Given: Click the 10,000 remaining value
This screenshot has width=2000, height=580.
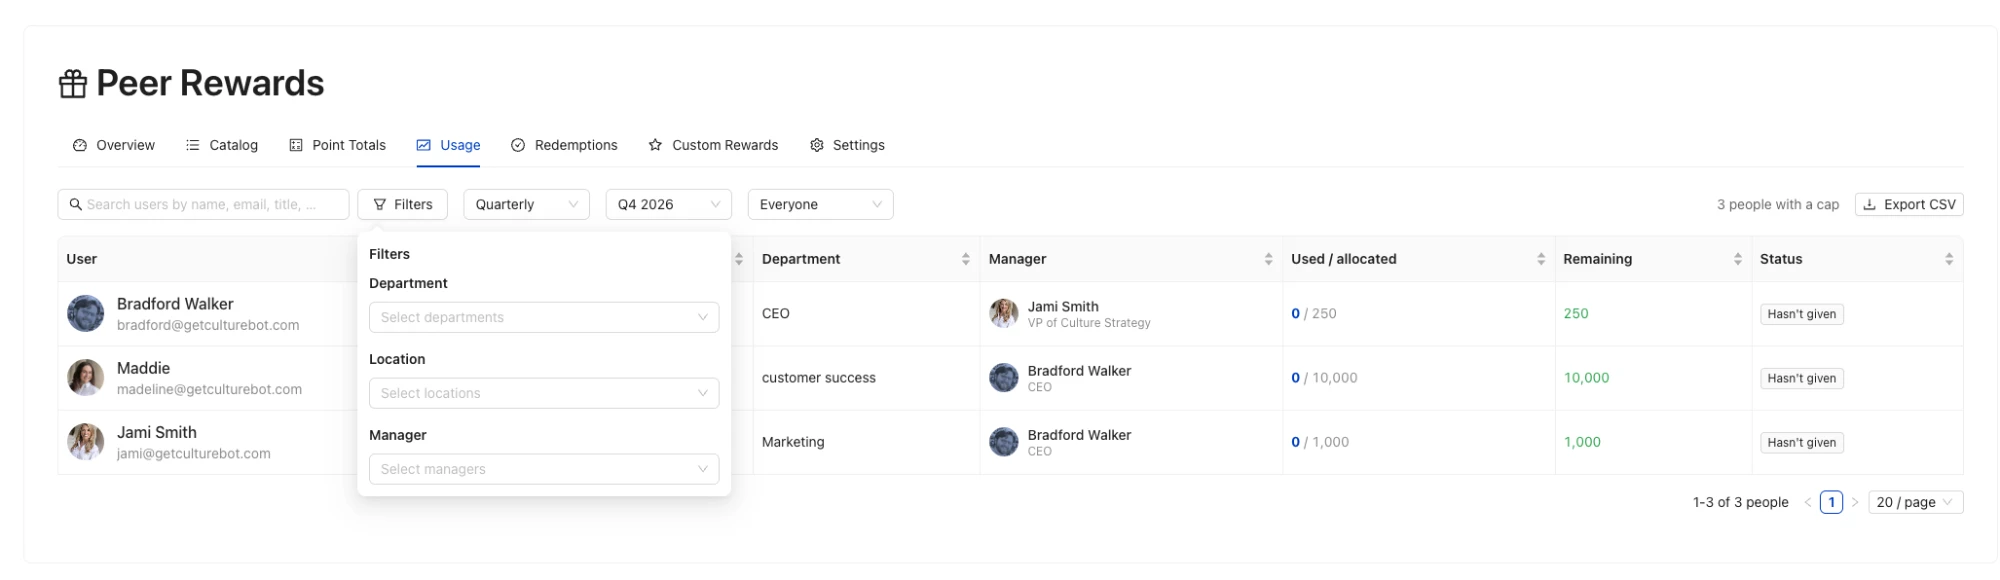Looking at the screenshot, I should pos(1587,378).
